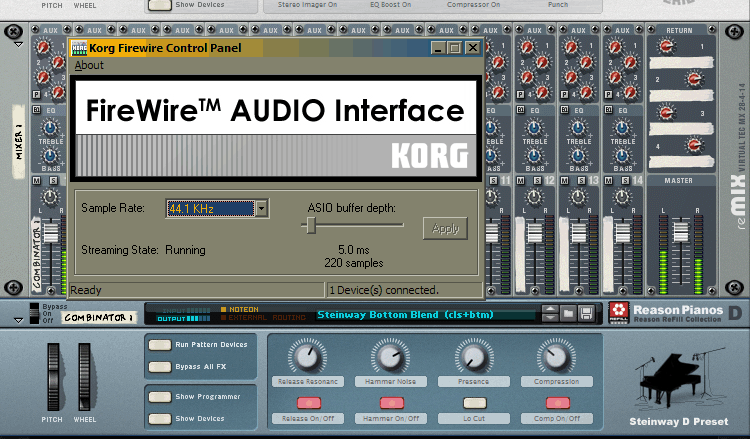
Task: Click the Return 3 knob
Action: [x=666, y=113]
